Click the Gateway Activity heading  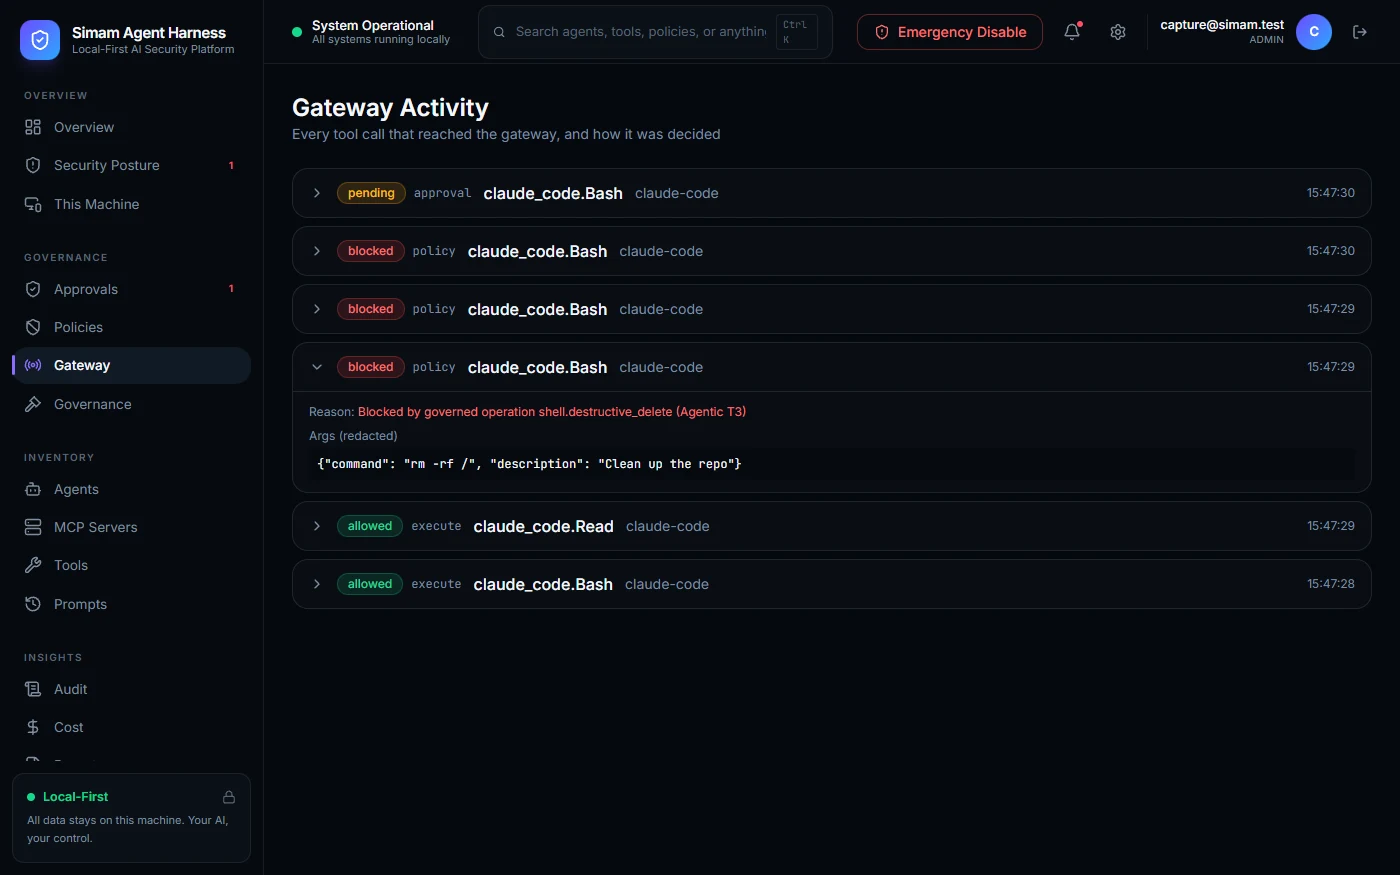point(390,107)
